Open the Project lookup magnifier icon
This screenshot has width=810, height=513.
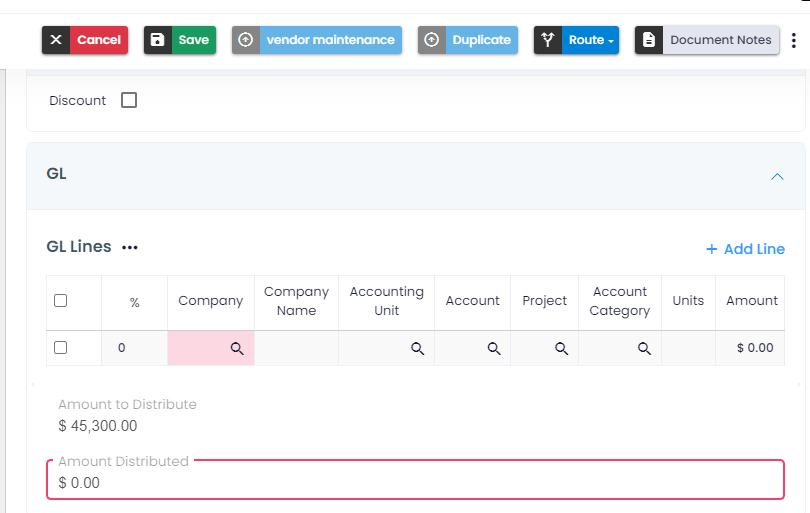(x=562, y=348)
